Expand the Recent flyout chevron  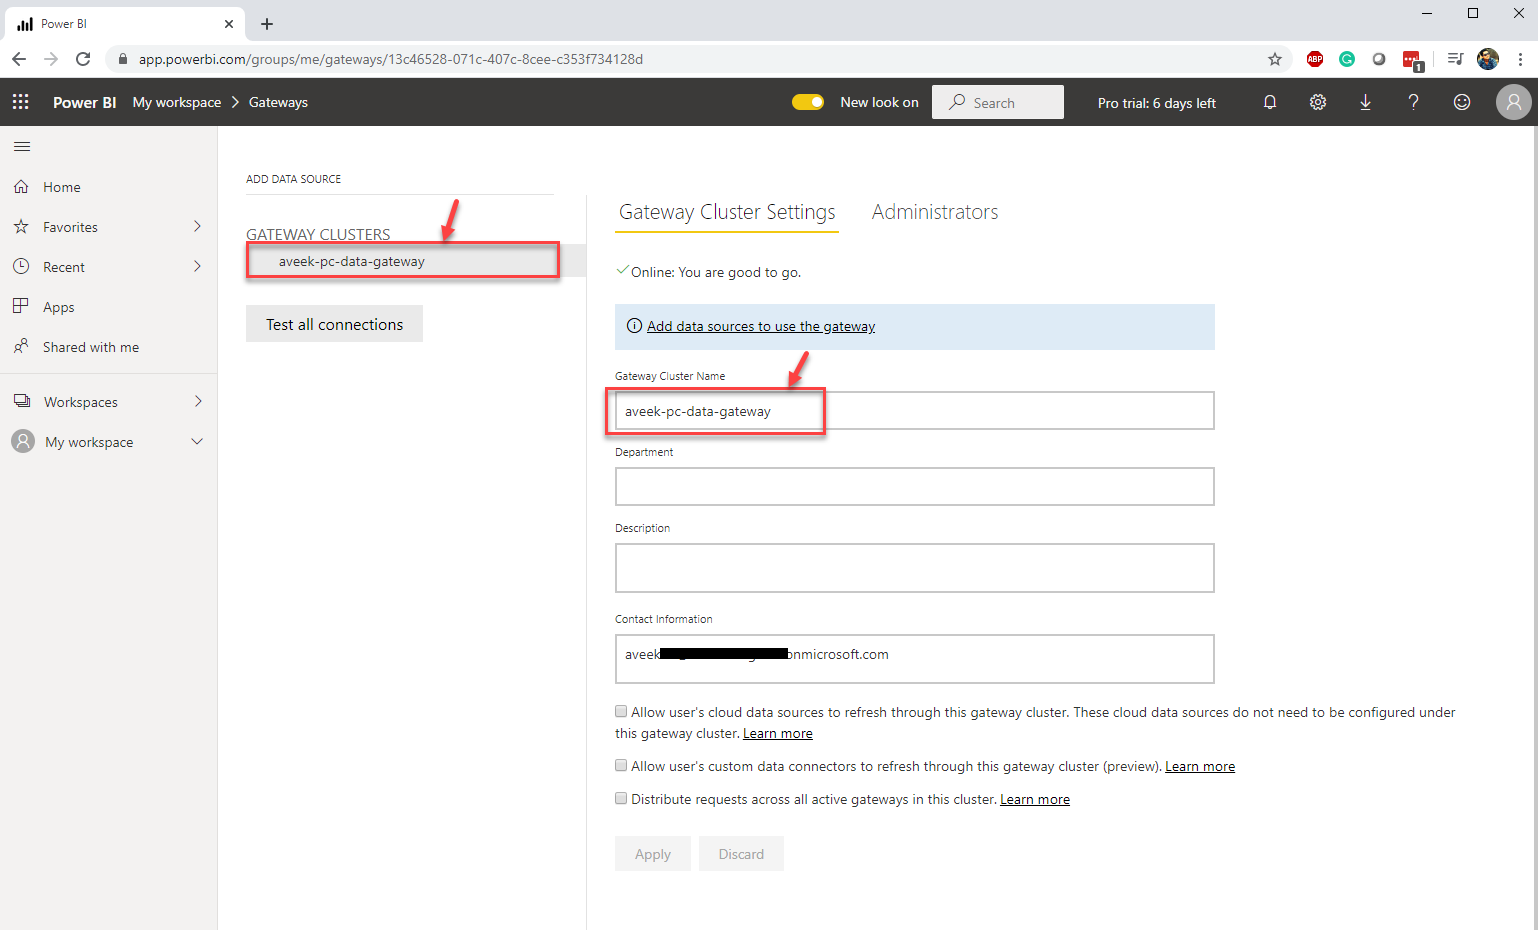[x=197, y=266]
